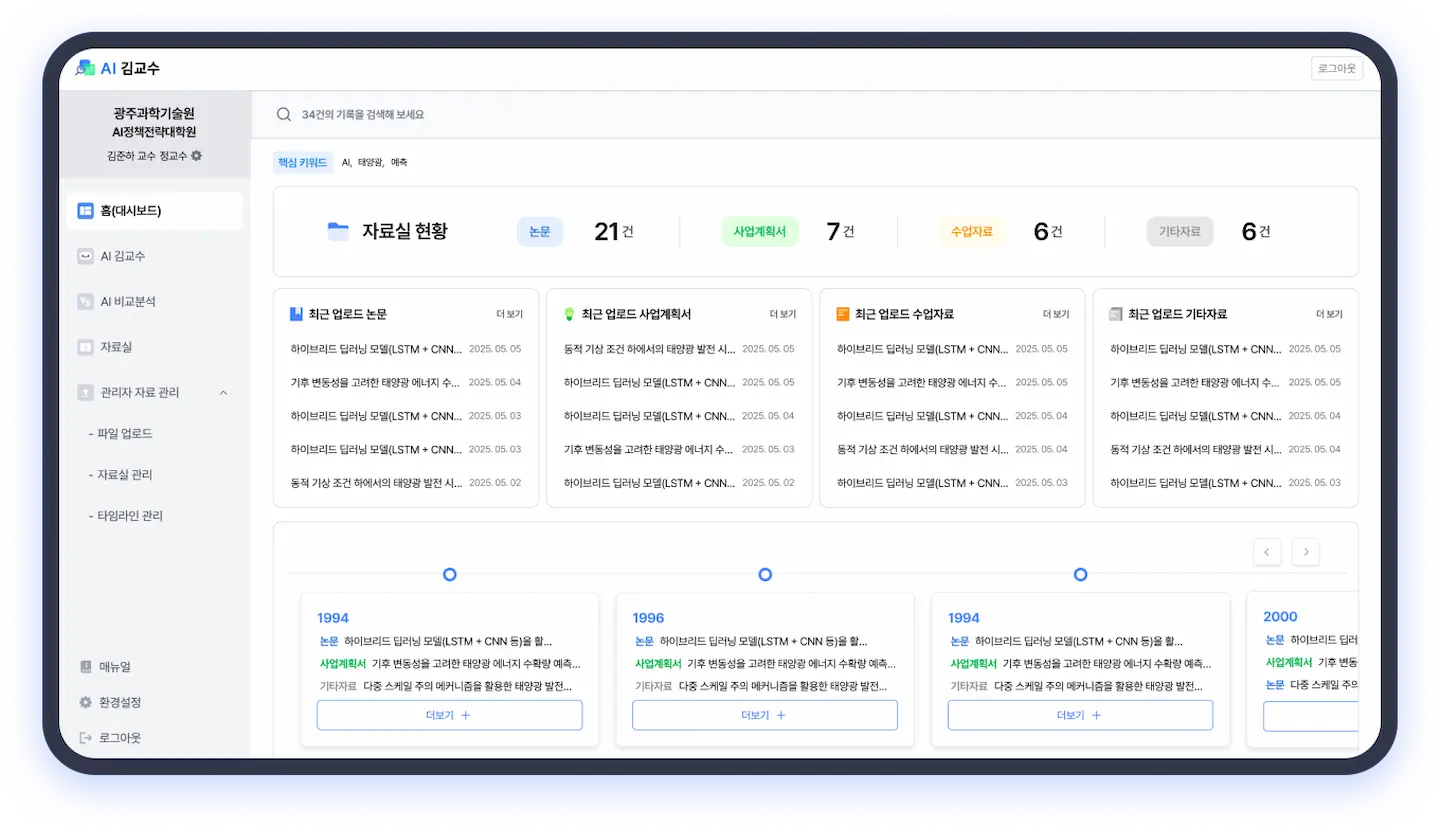Click the search magnifier icon

pos(284,115)
